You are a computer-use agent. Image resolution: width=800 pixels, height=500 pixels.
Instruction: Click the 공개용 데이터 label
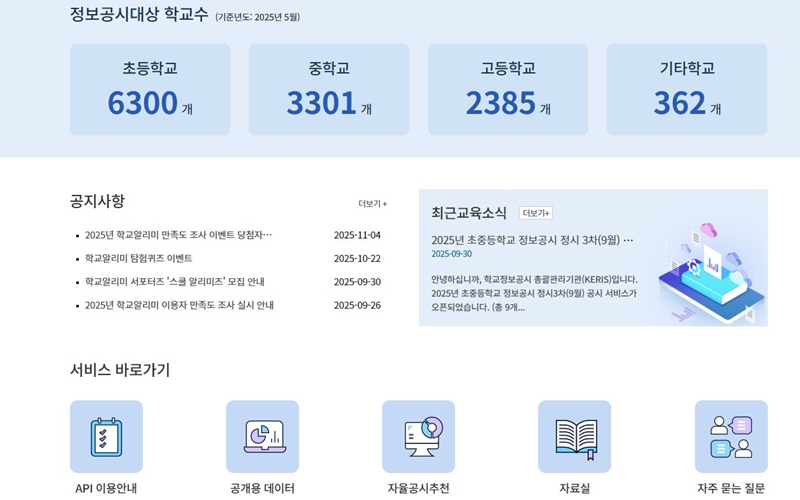[x=262, y=488]
